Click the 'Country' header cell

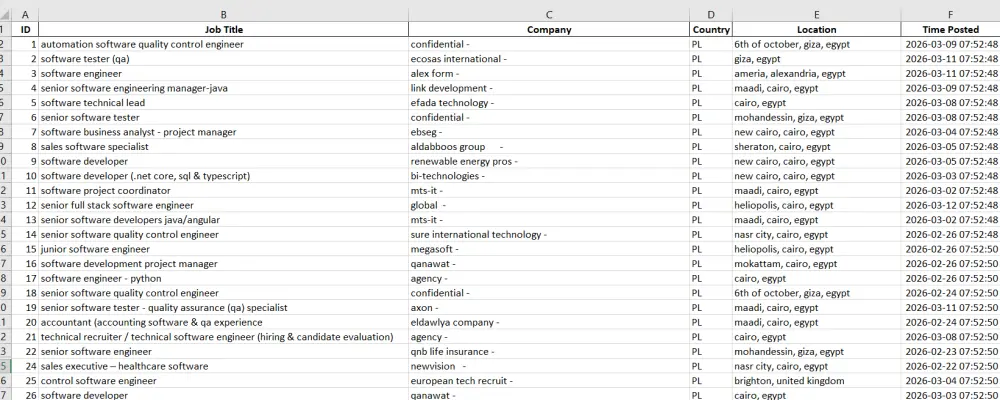[x=711, y=29]
